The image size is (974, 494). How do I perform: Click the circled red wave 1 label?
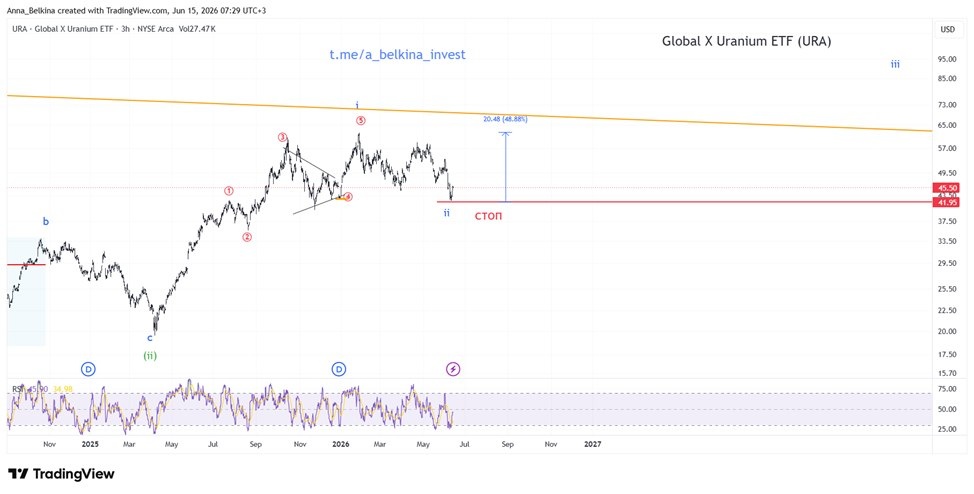click(x=229, y=191)
